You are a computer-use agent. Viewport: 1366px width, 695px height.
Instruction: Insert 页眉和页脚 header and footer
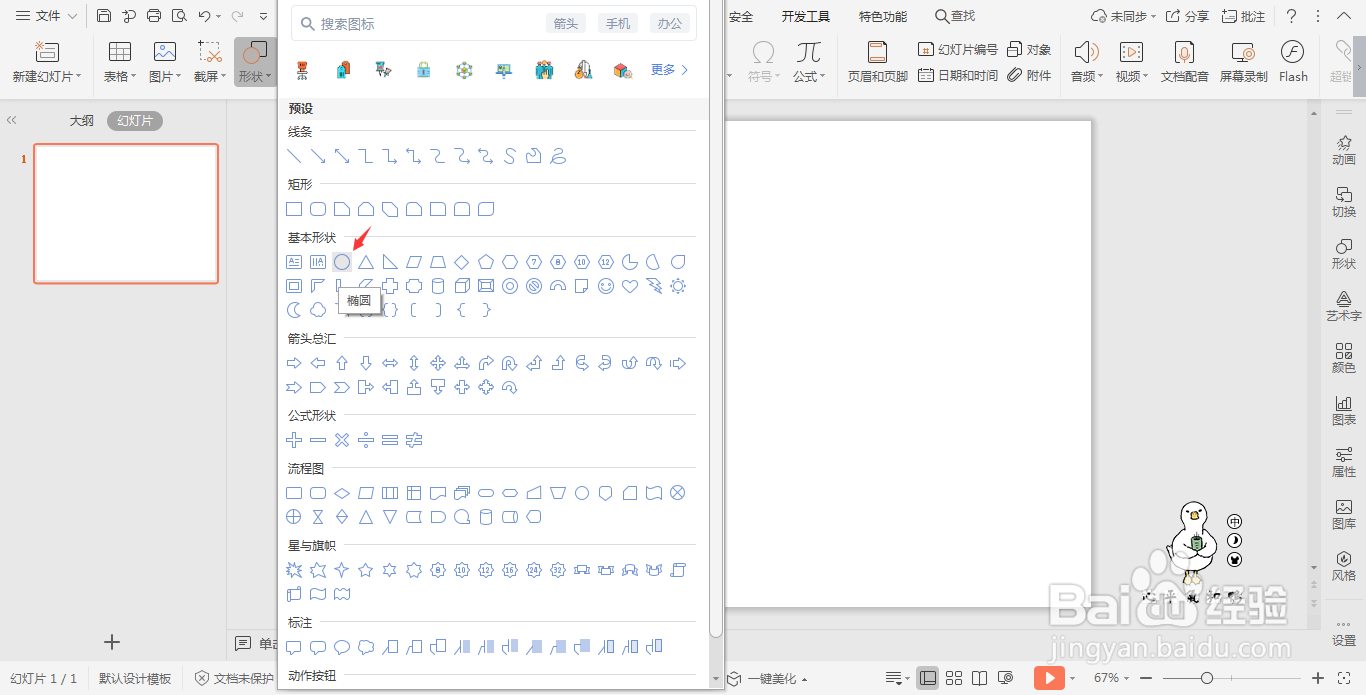[877, 61]
